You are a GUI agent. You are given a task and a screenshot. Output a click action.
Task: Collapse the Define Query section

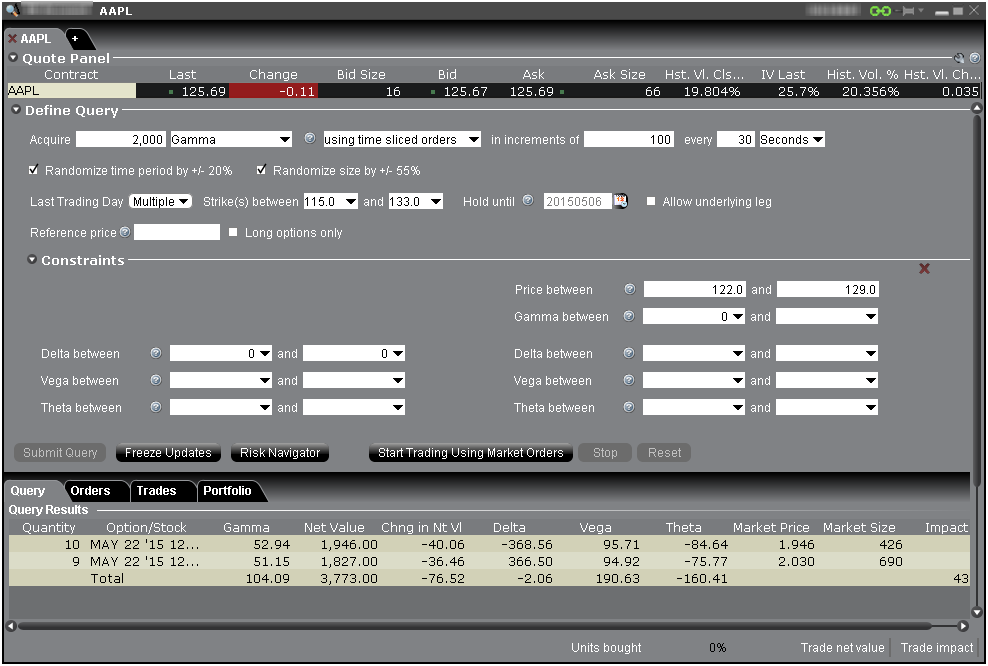16,110
